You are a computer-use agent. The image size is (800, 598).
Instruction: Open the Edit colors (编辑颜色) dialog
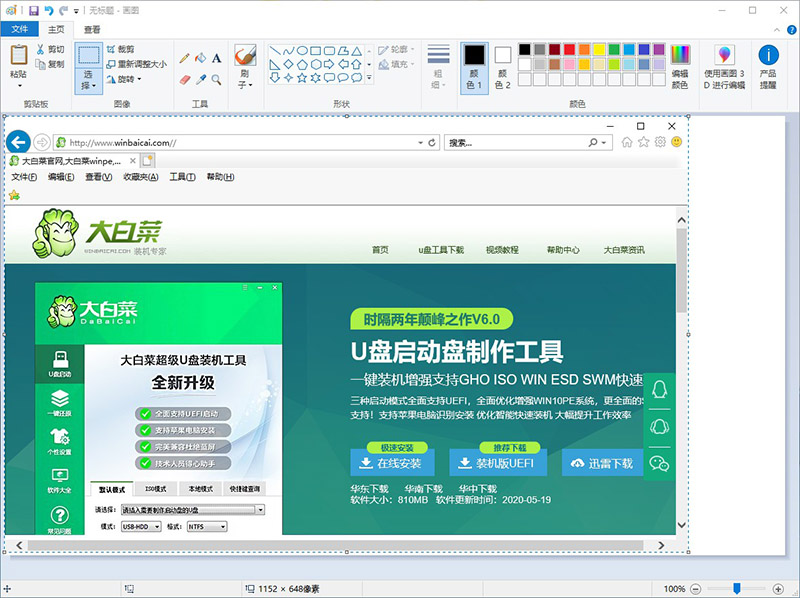click(680, 66)
